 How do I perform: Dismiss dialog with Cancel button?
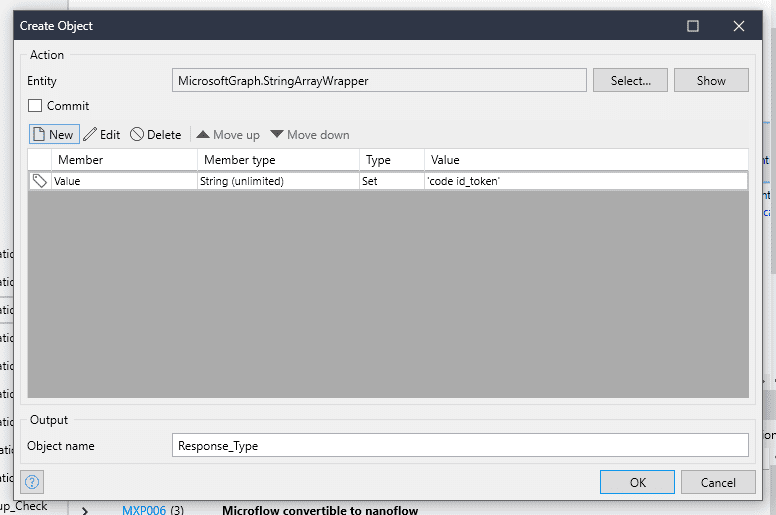(x=718, y=482)
